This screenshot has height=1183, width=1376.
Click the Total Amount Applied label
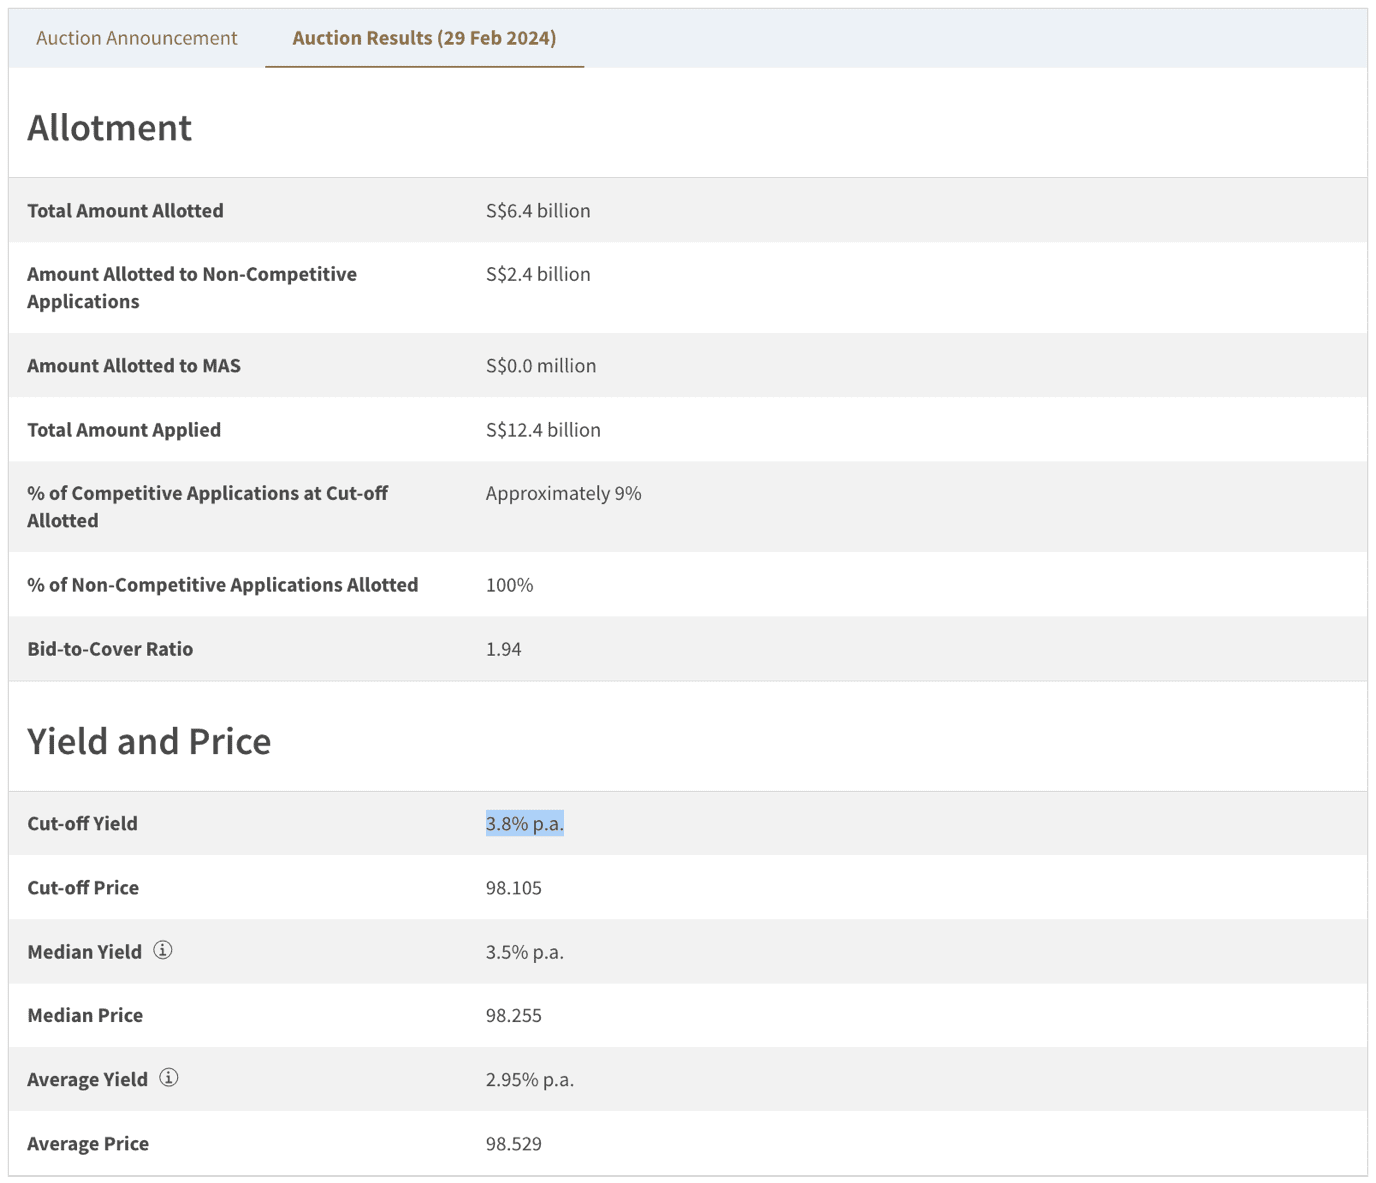tap(124, 430)
